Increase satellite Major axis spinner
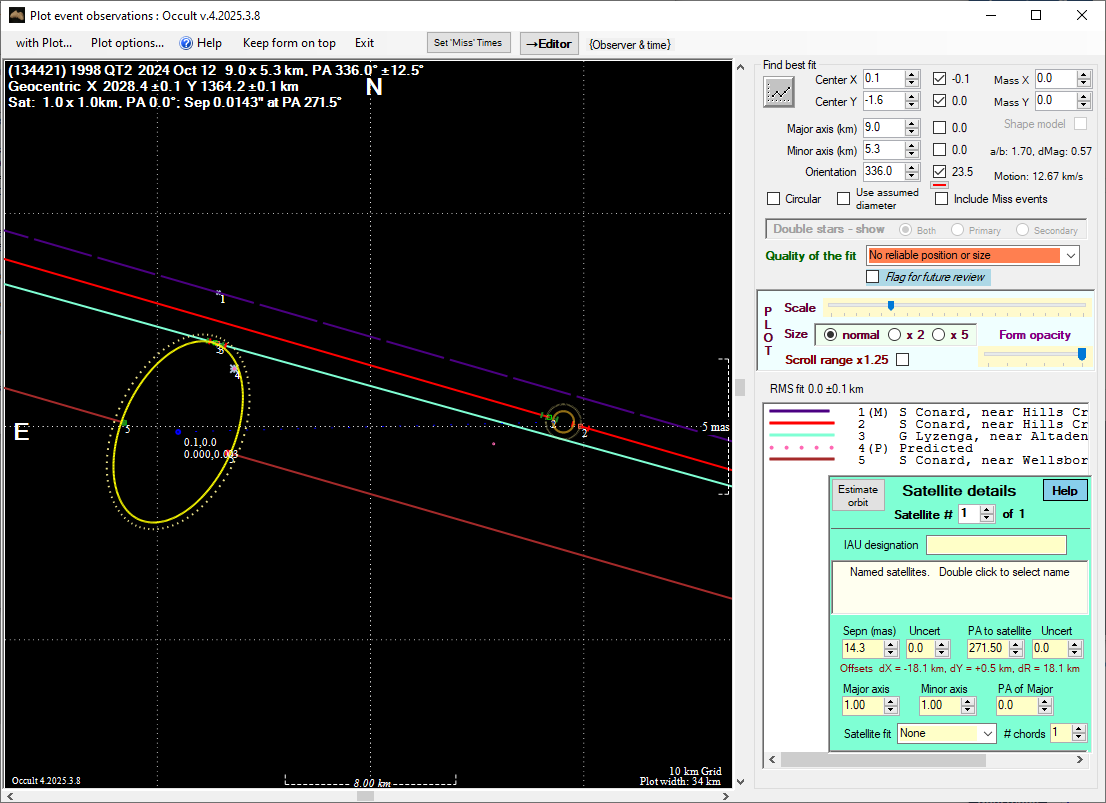This screenshot has height=803, width=1106. 891,701
